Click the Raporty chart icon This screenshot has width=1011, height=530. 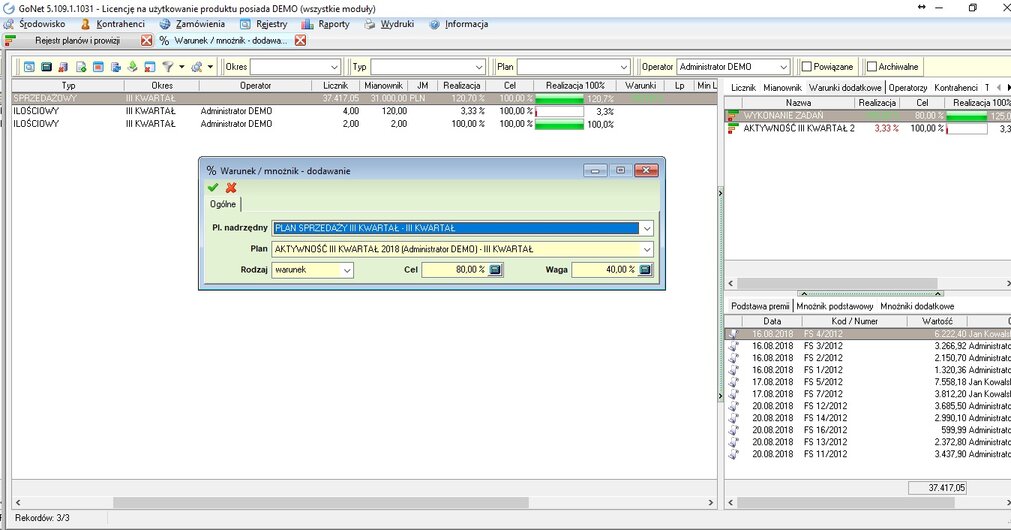pyautogui.click(x=308, y=24)
